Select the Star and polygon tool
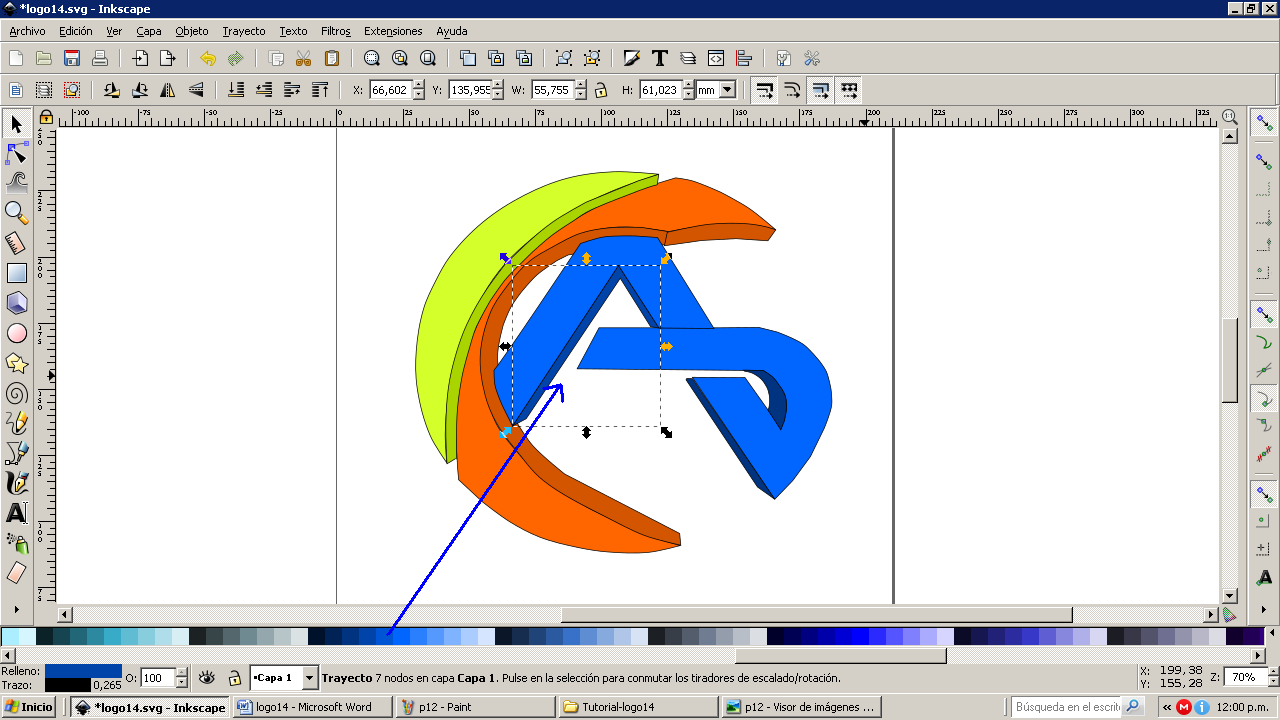The height and width of the screenshot is (720, 1280). (17, 363)
